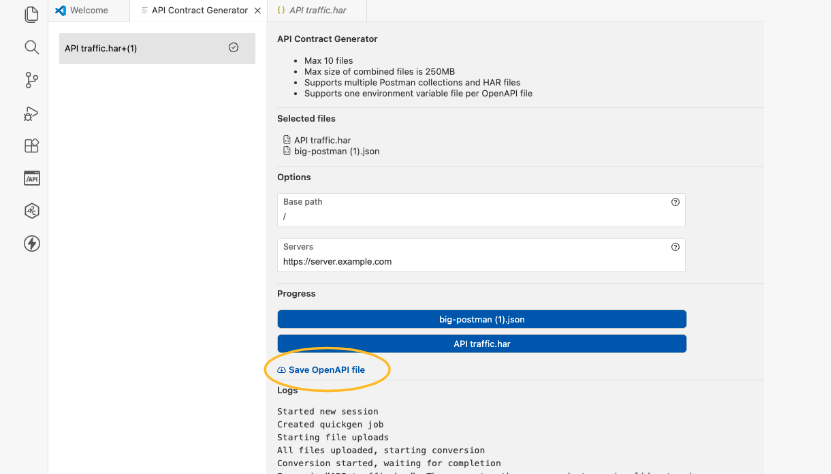This screenshot has width=831, height=474.
Task: Open the Extensions blocks icon
Action: point(31,145)
